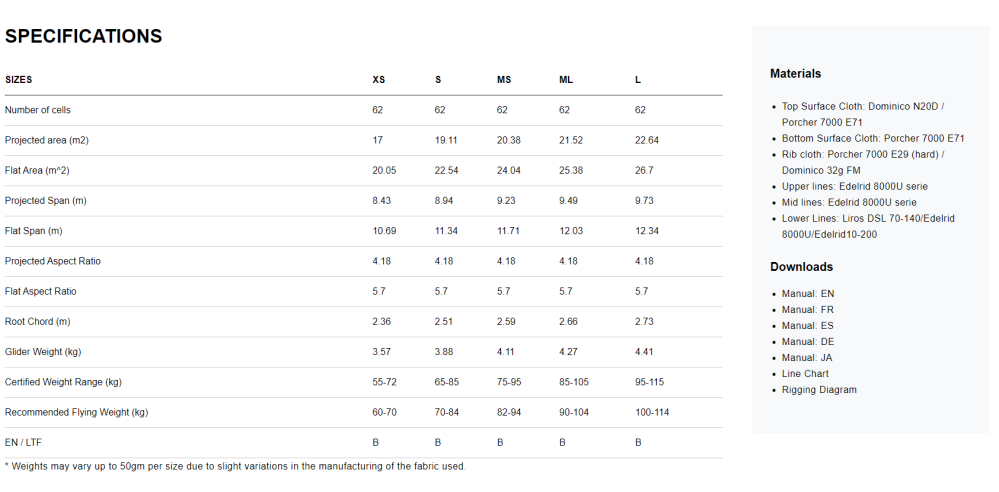Select the Glider Weight (kg) row label
999x492 pixels.
click(x=43, y=352)
